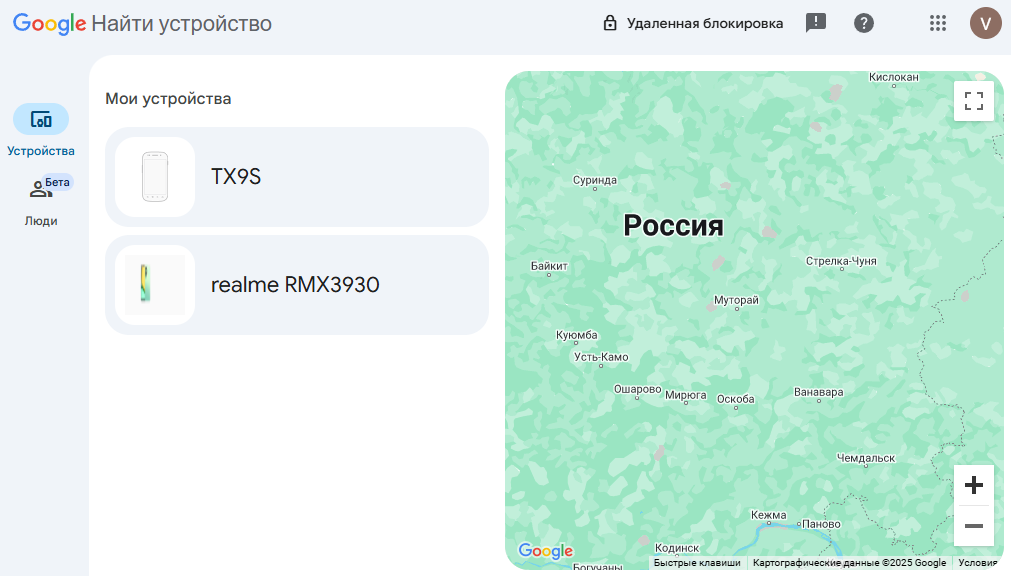1011x576 pixels.
Task: Open the Условия terms link
Action: pyautogui.click(x=977, y=562)
